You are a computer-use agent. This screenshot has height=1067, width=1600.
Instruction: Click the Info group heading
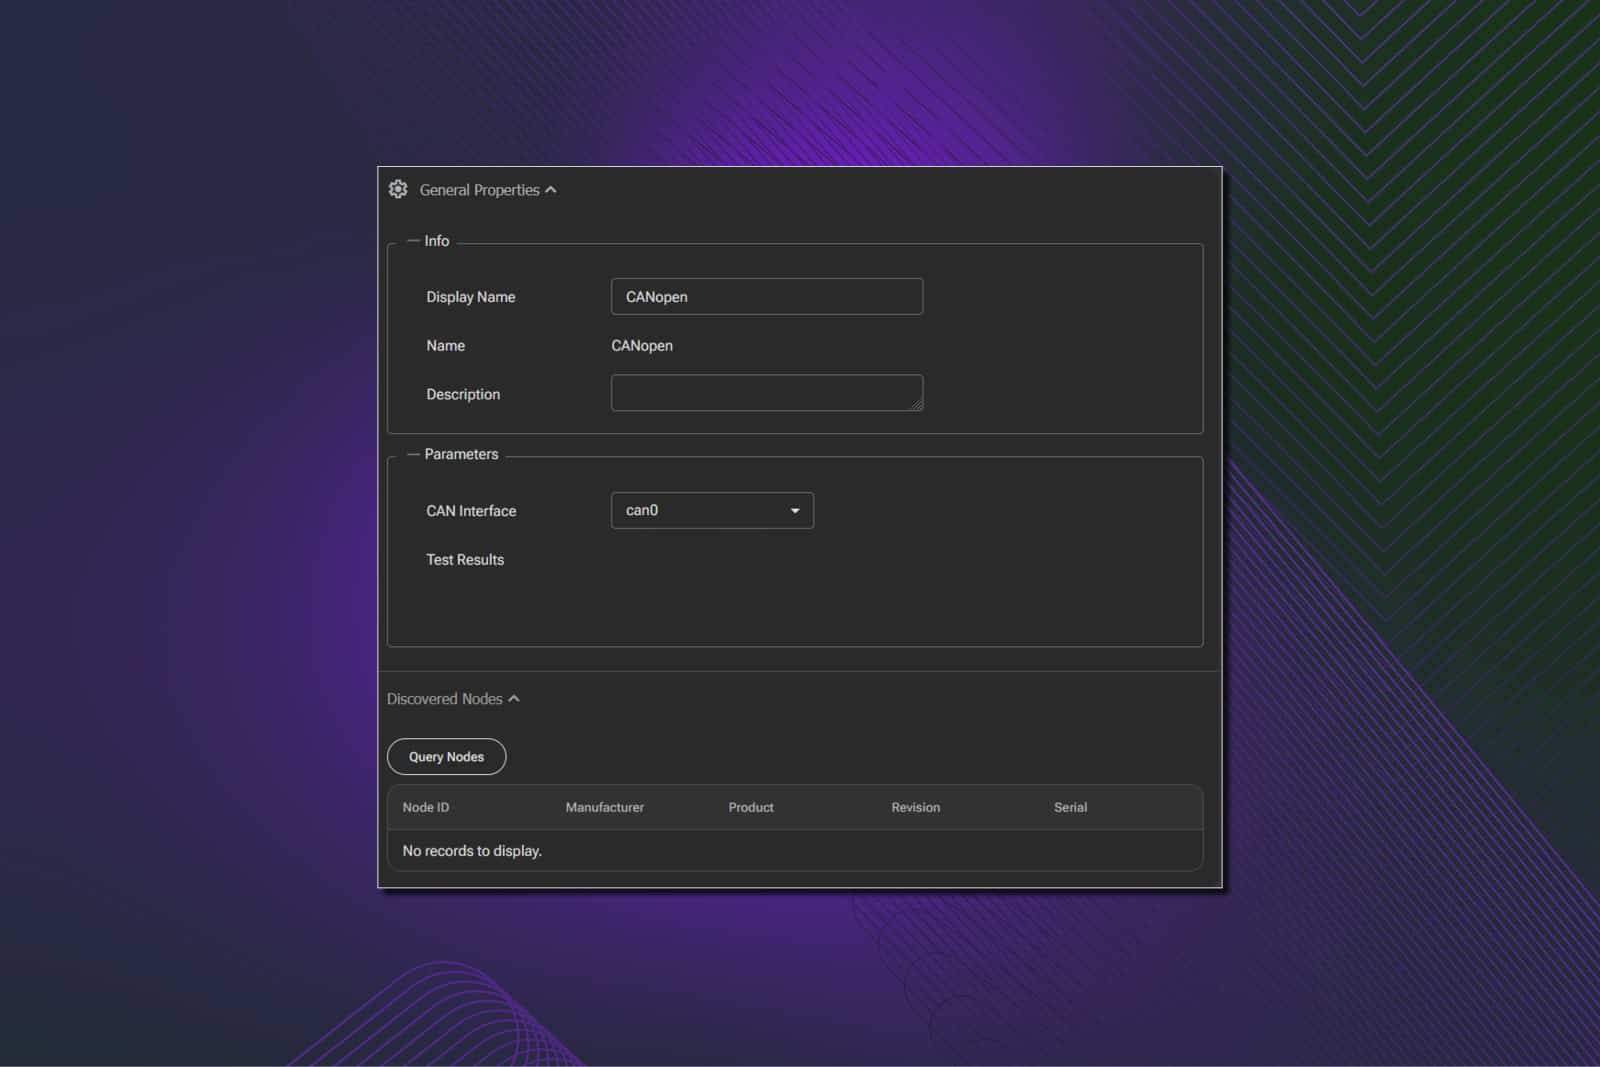pos(437,241)
